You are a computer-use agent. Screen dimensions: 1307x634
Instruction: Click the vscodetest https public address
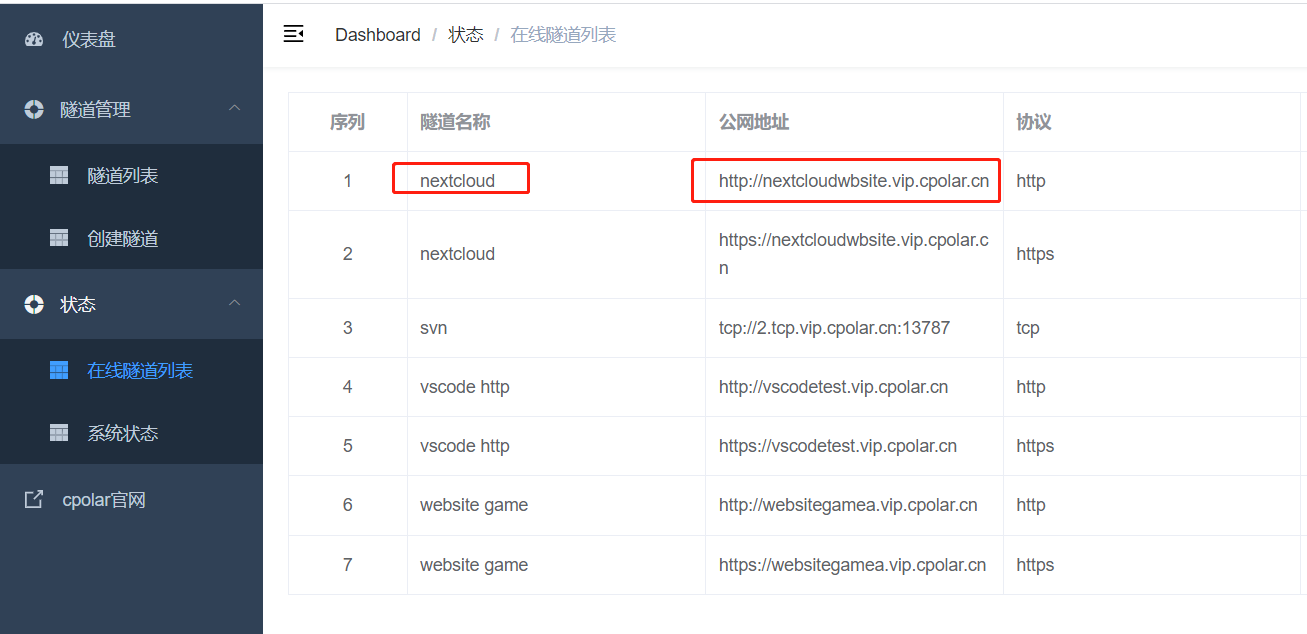tap(837, 445)
